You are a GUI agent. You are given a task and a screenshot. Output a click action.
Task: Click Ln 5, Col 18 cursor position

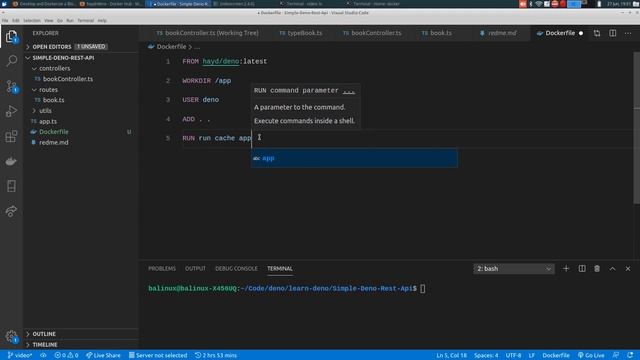coord(451,355)
